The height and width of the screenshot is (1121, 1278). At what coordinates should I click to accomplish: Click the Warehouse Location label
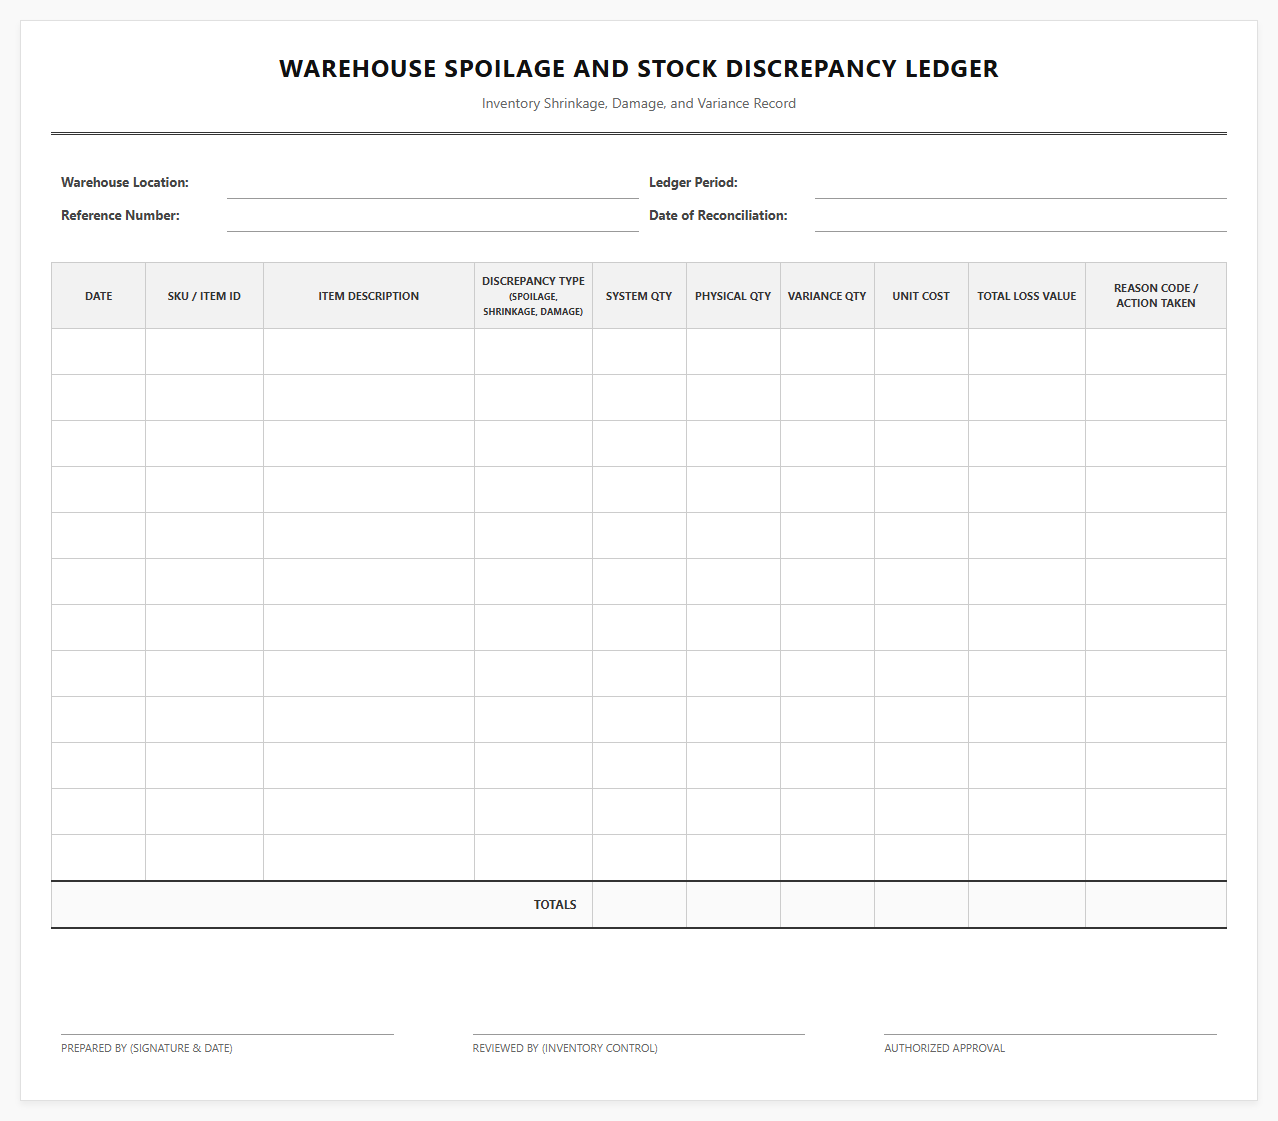pyautogui.click(x=125, y=182)
